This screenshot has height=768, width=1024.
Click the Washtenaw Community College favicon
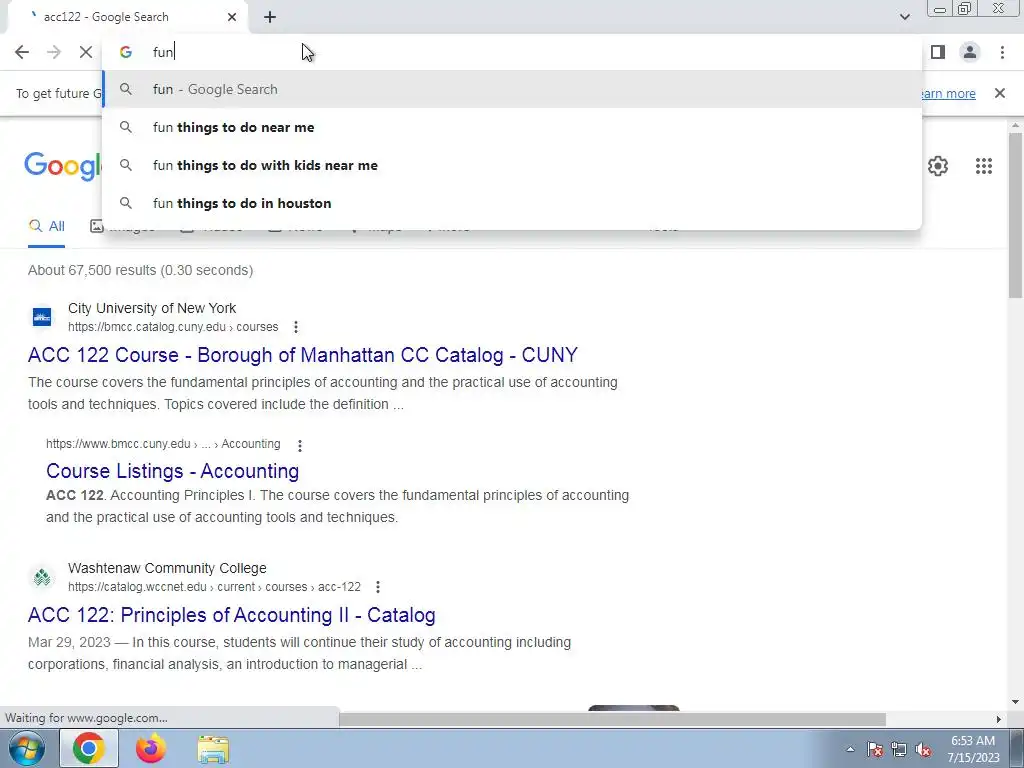(x=42, y=577)
